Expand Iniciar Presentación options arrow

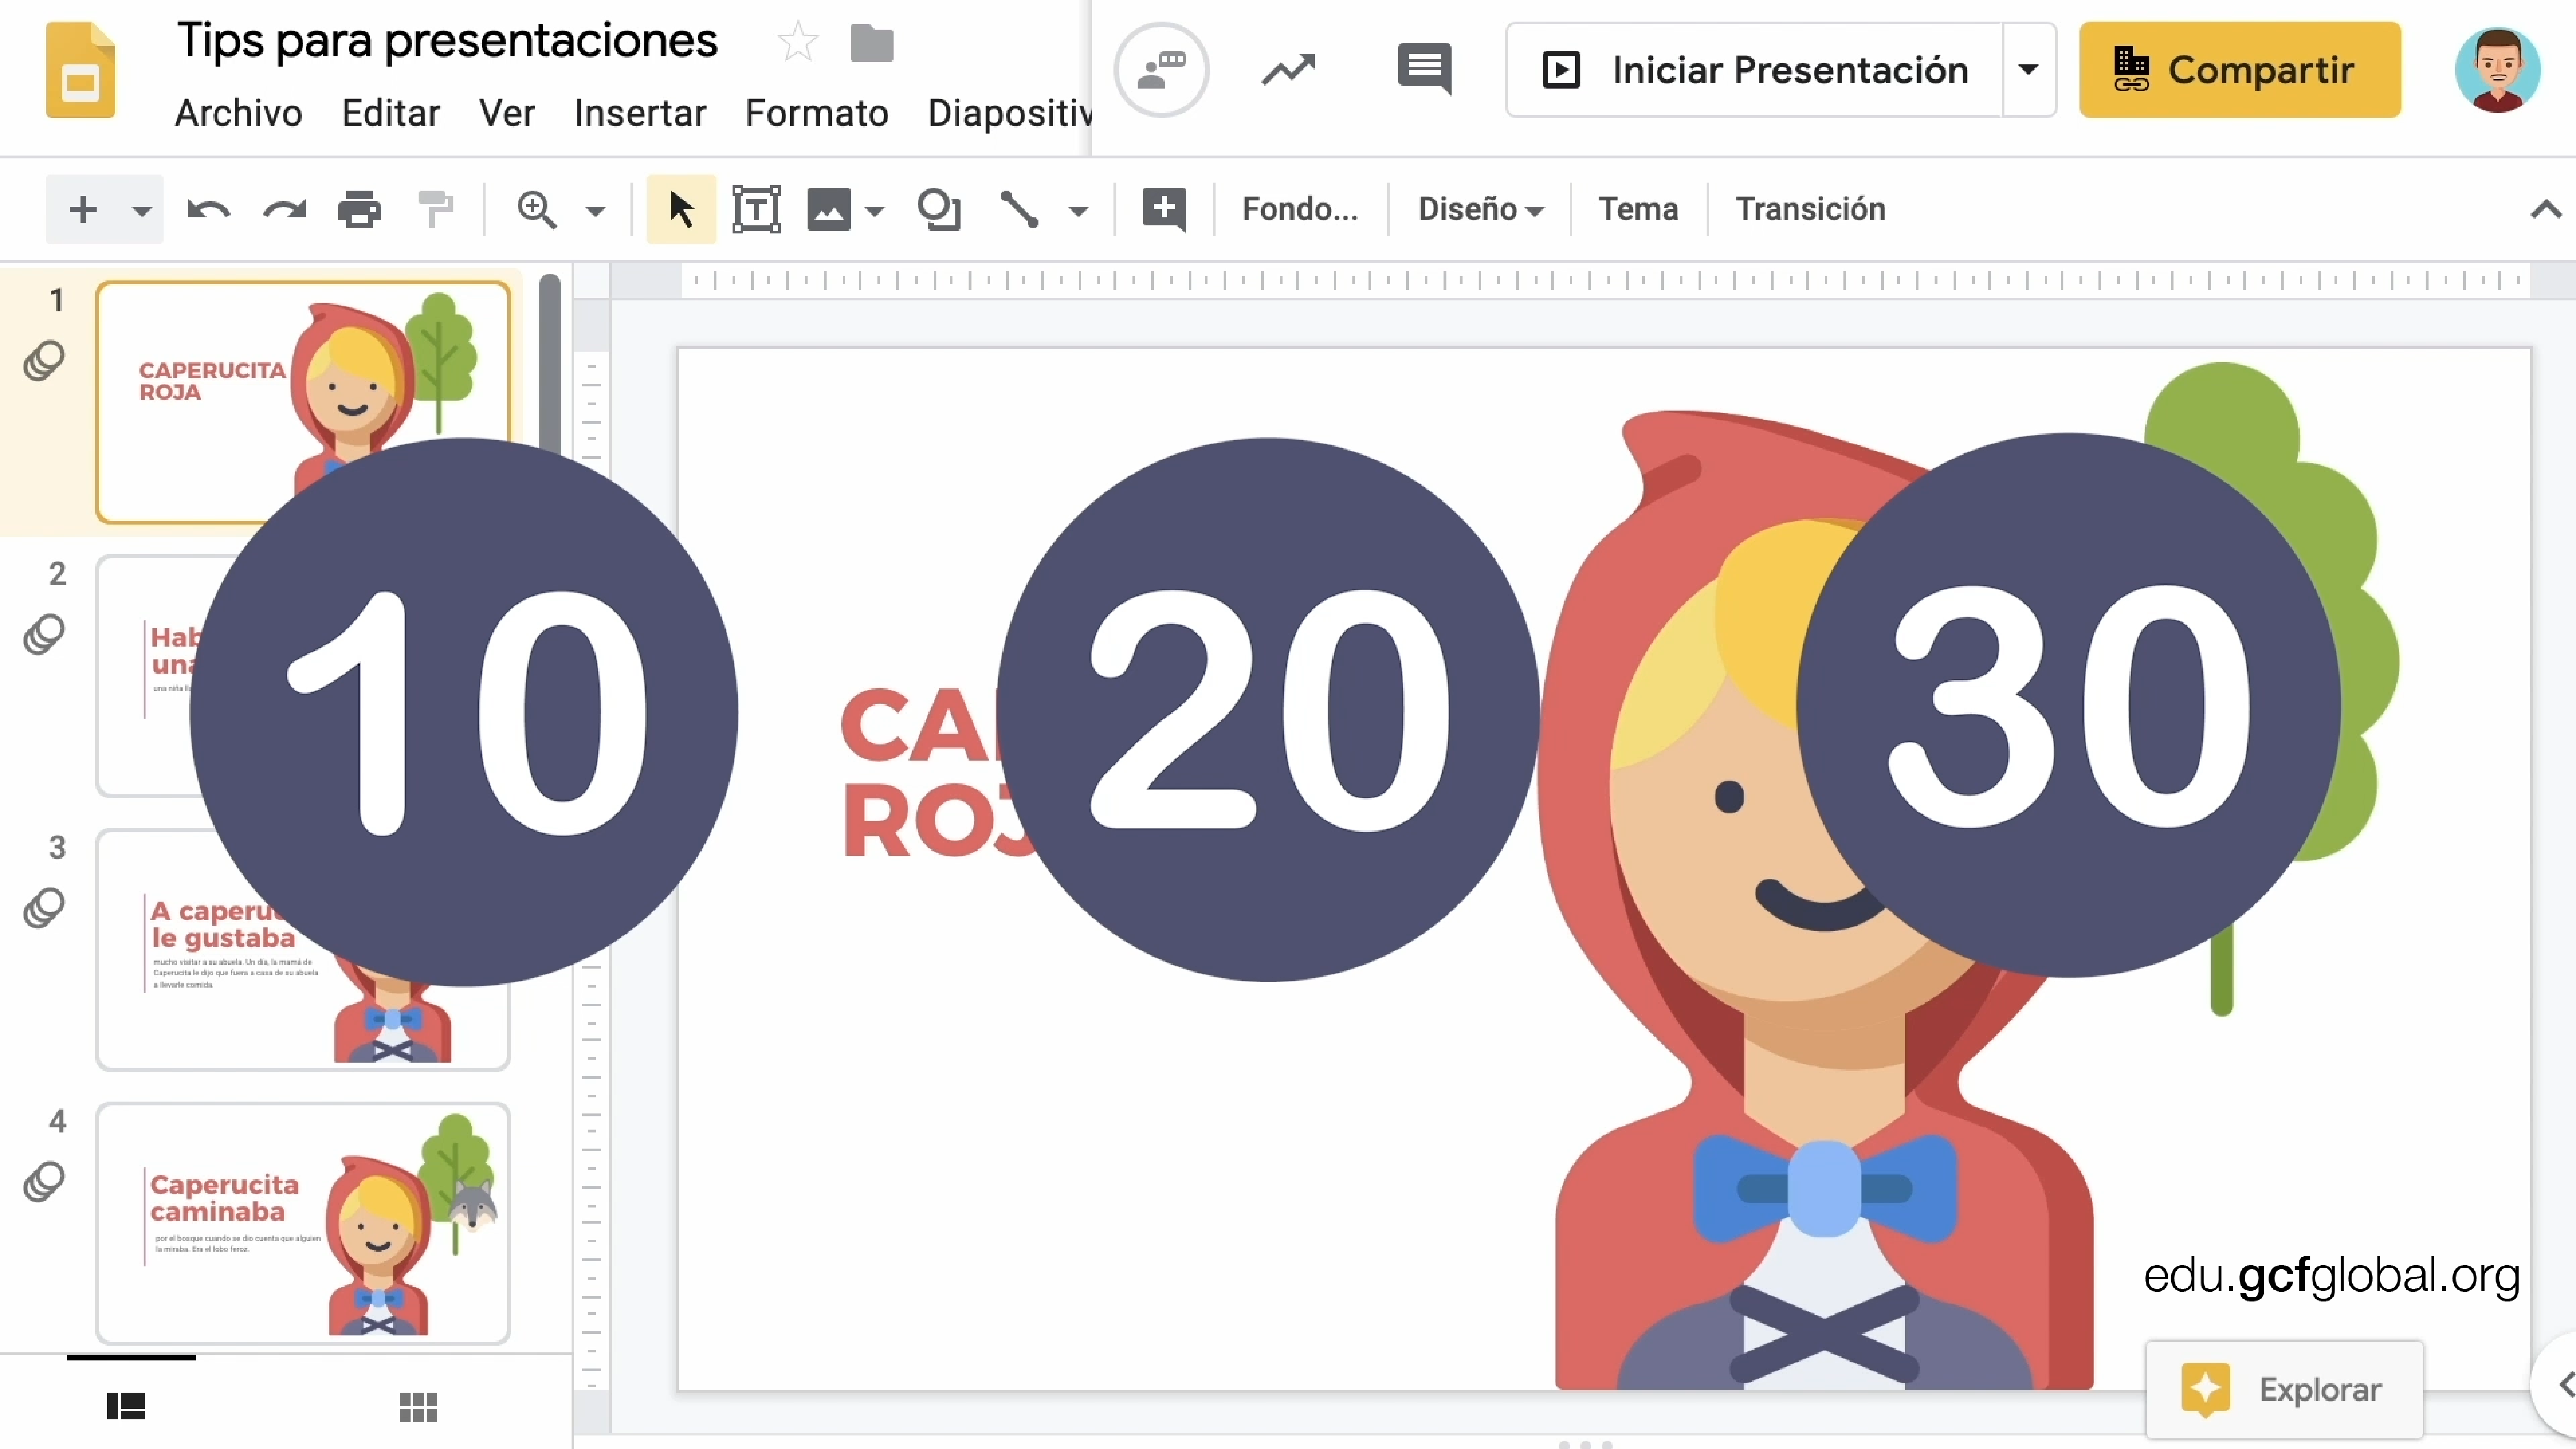[2029, 70]
